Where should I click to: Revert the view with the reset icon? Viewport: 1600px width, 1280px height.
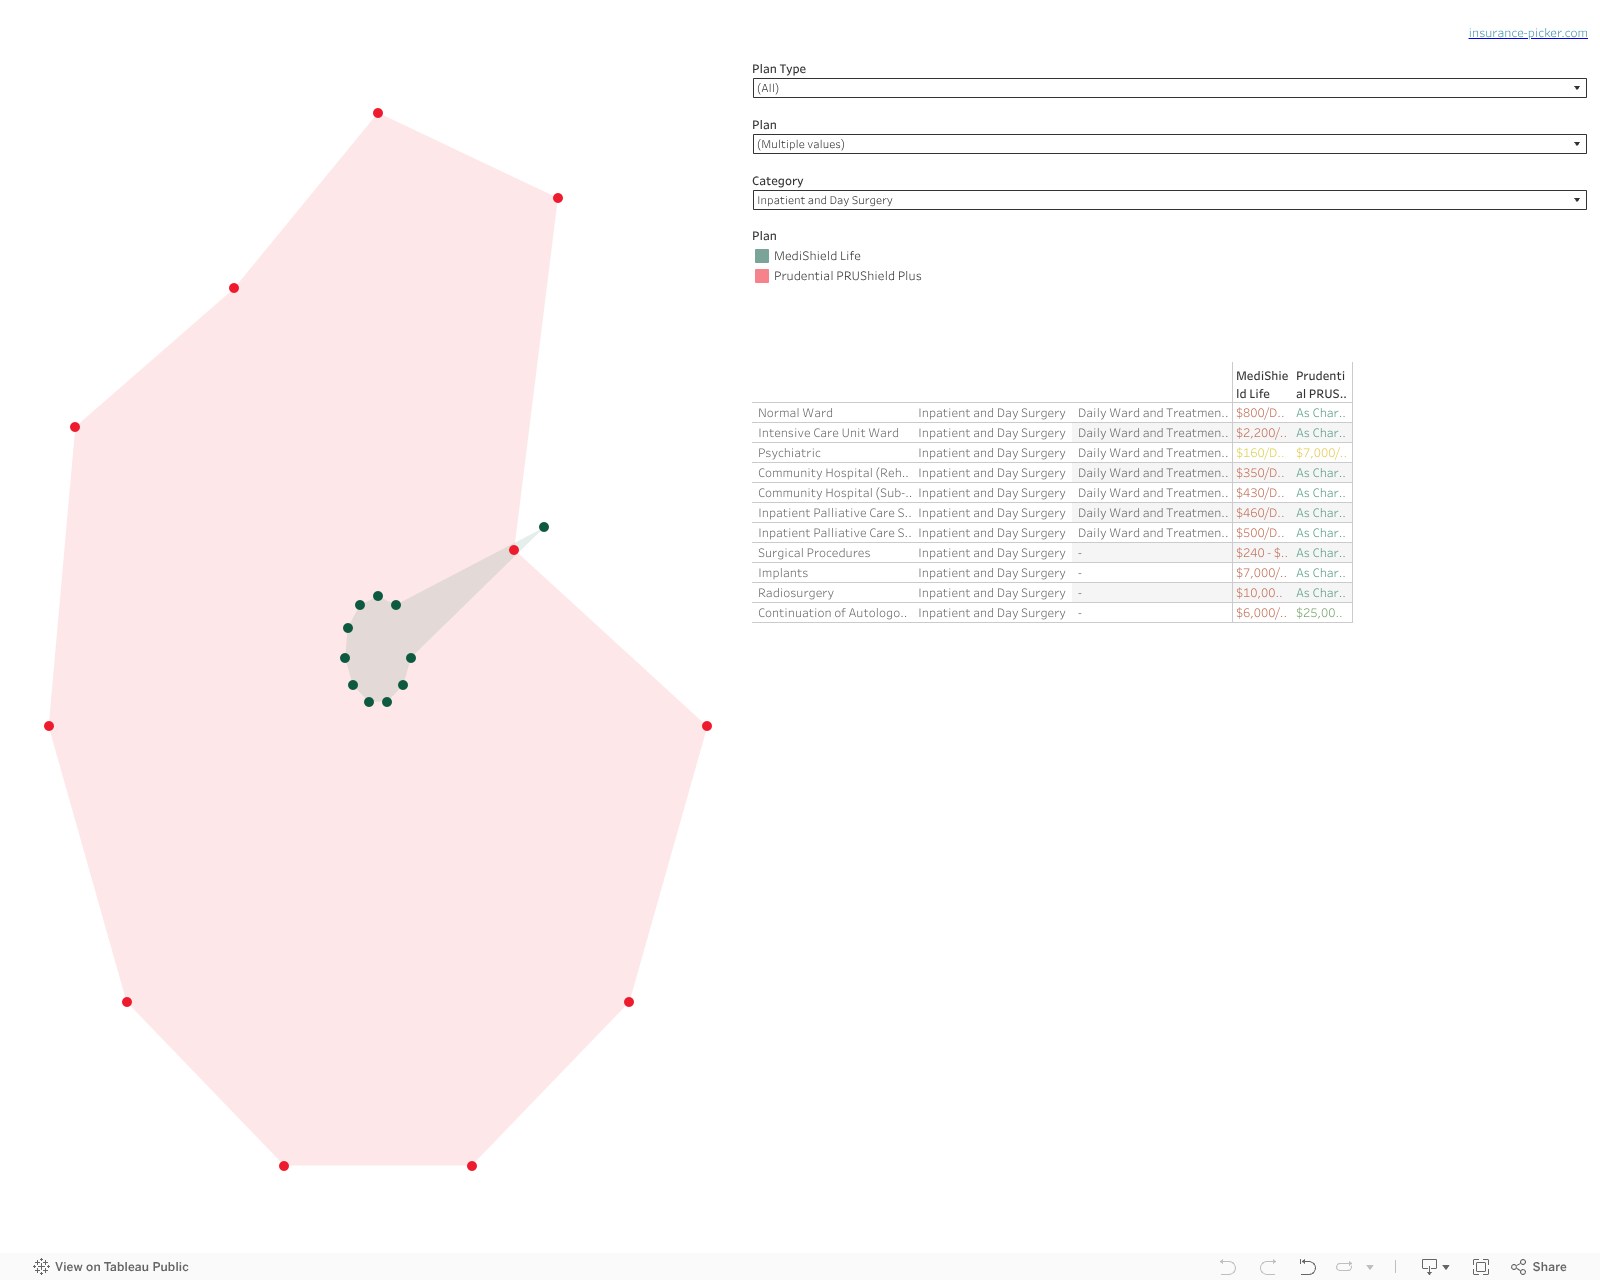click(1307, 1267)
